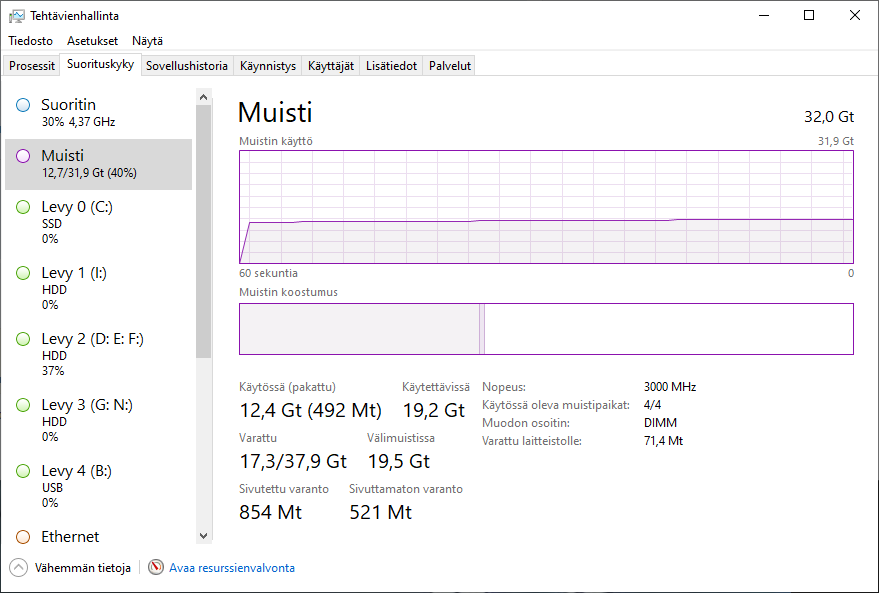Click the sidebar scroll up arrow

point(203,97)
